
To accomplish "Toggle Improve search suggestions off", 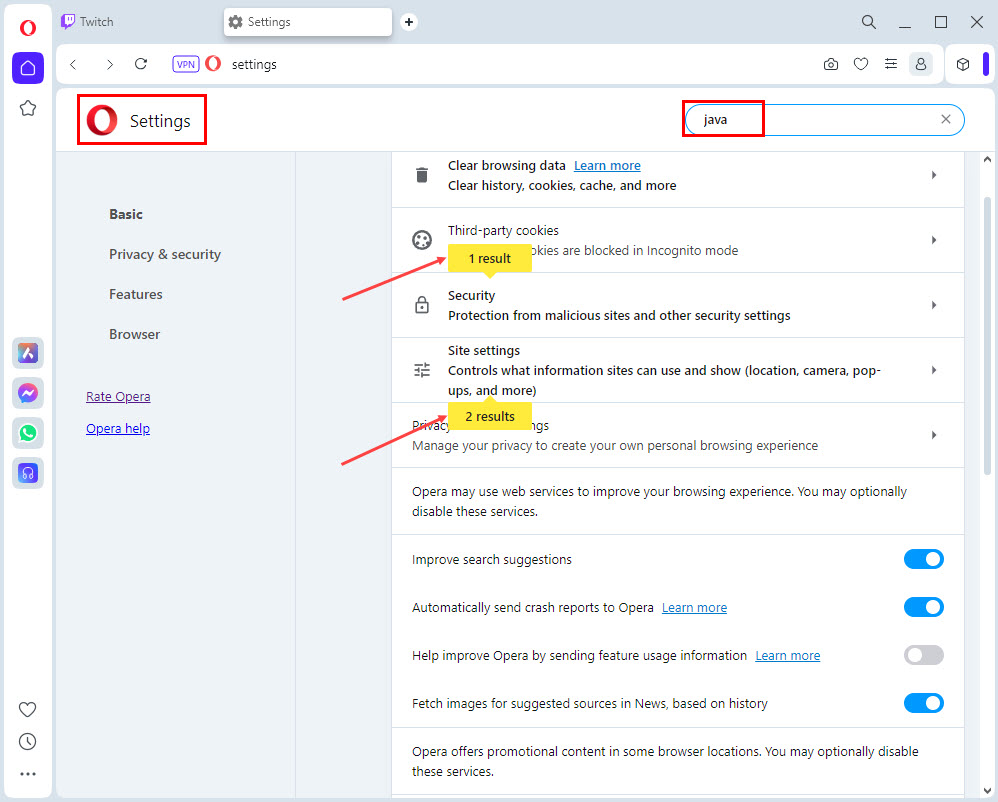I will click(924, 559).
